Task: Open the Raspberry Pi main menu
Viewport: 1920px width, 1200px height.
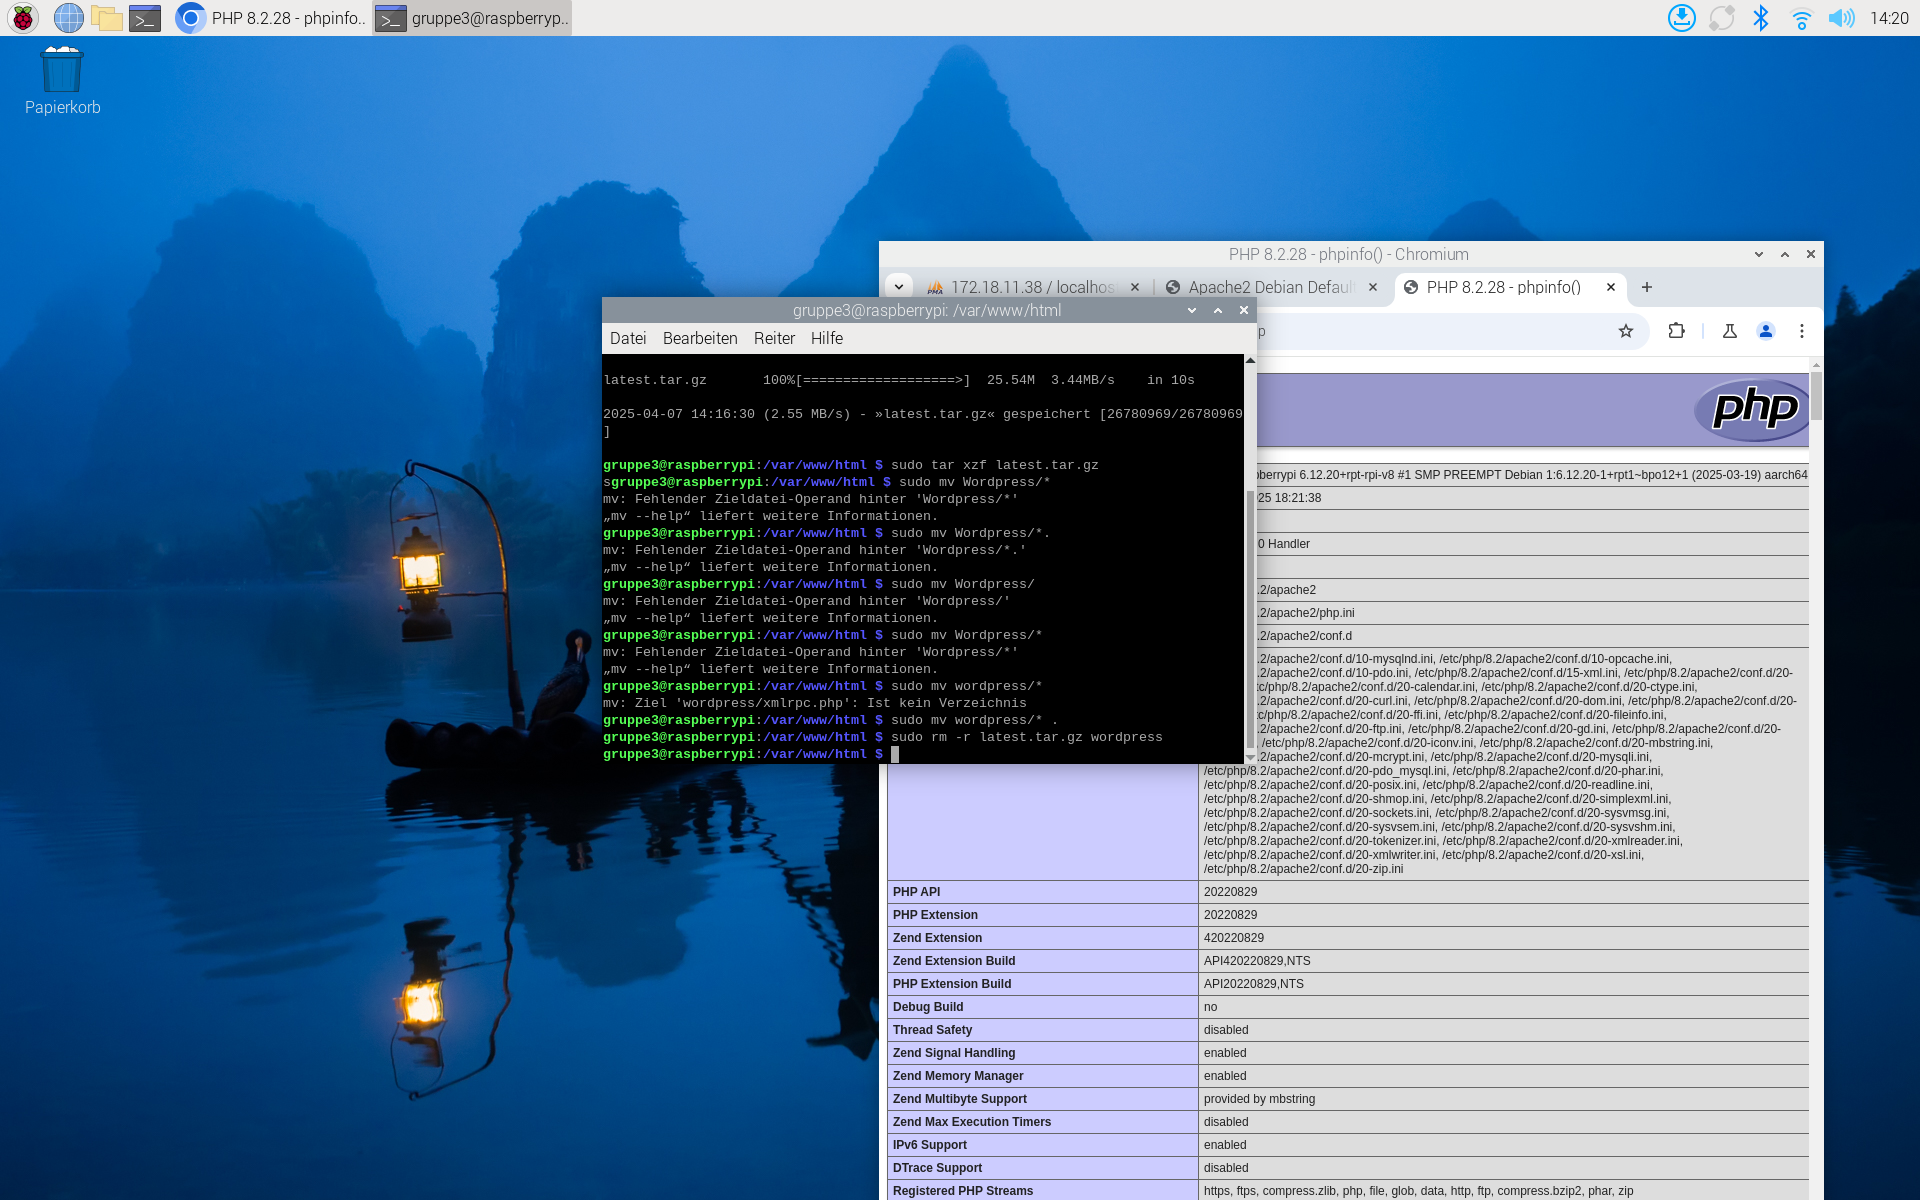Action: pos(23,18)
